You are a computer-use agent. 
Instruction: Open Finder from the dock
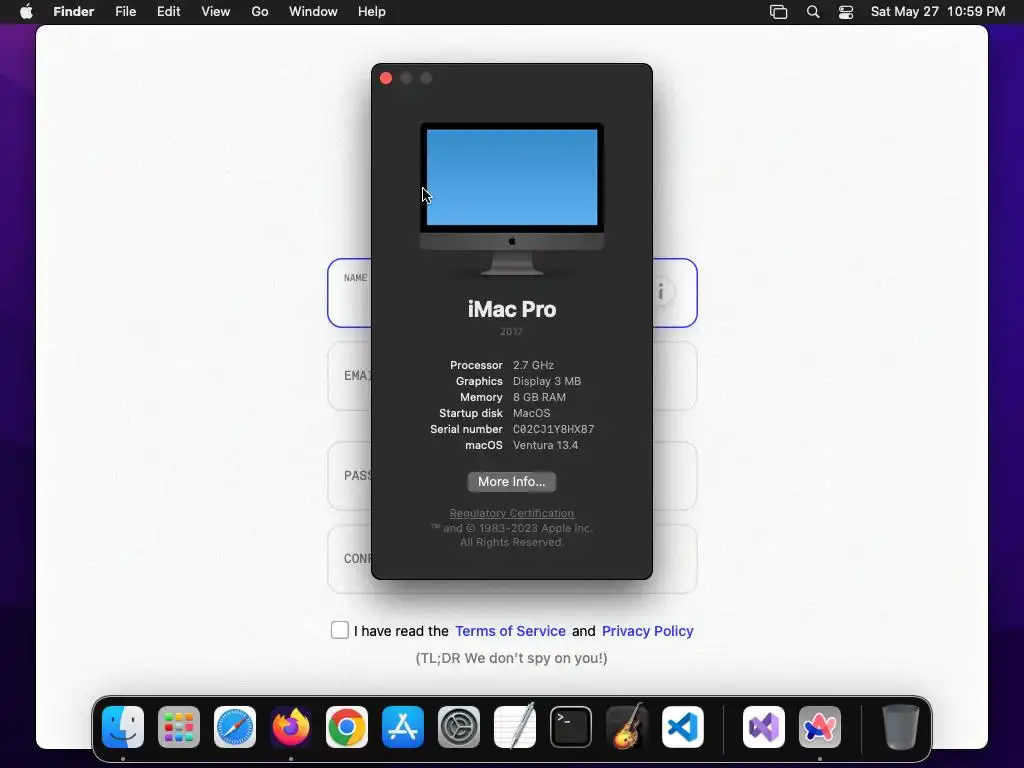123,727
